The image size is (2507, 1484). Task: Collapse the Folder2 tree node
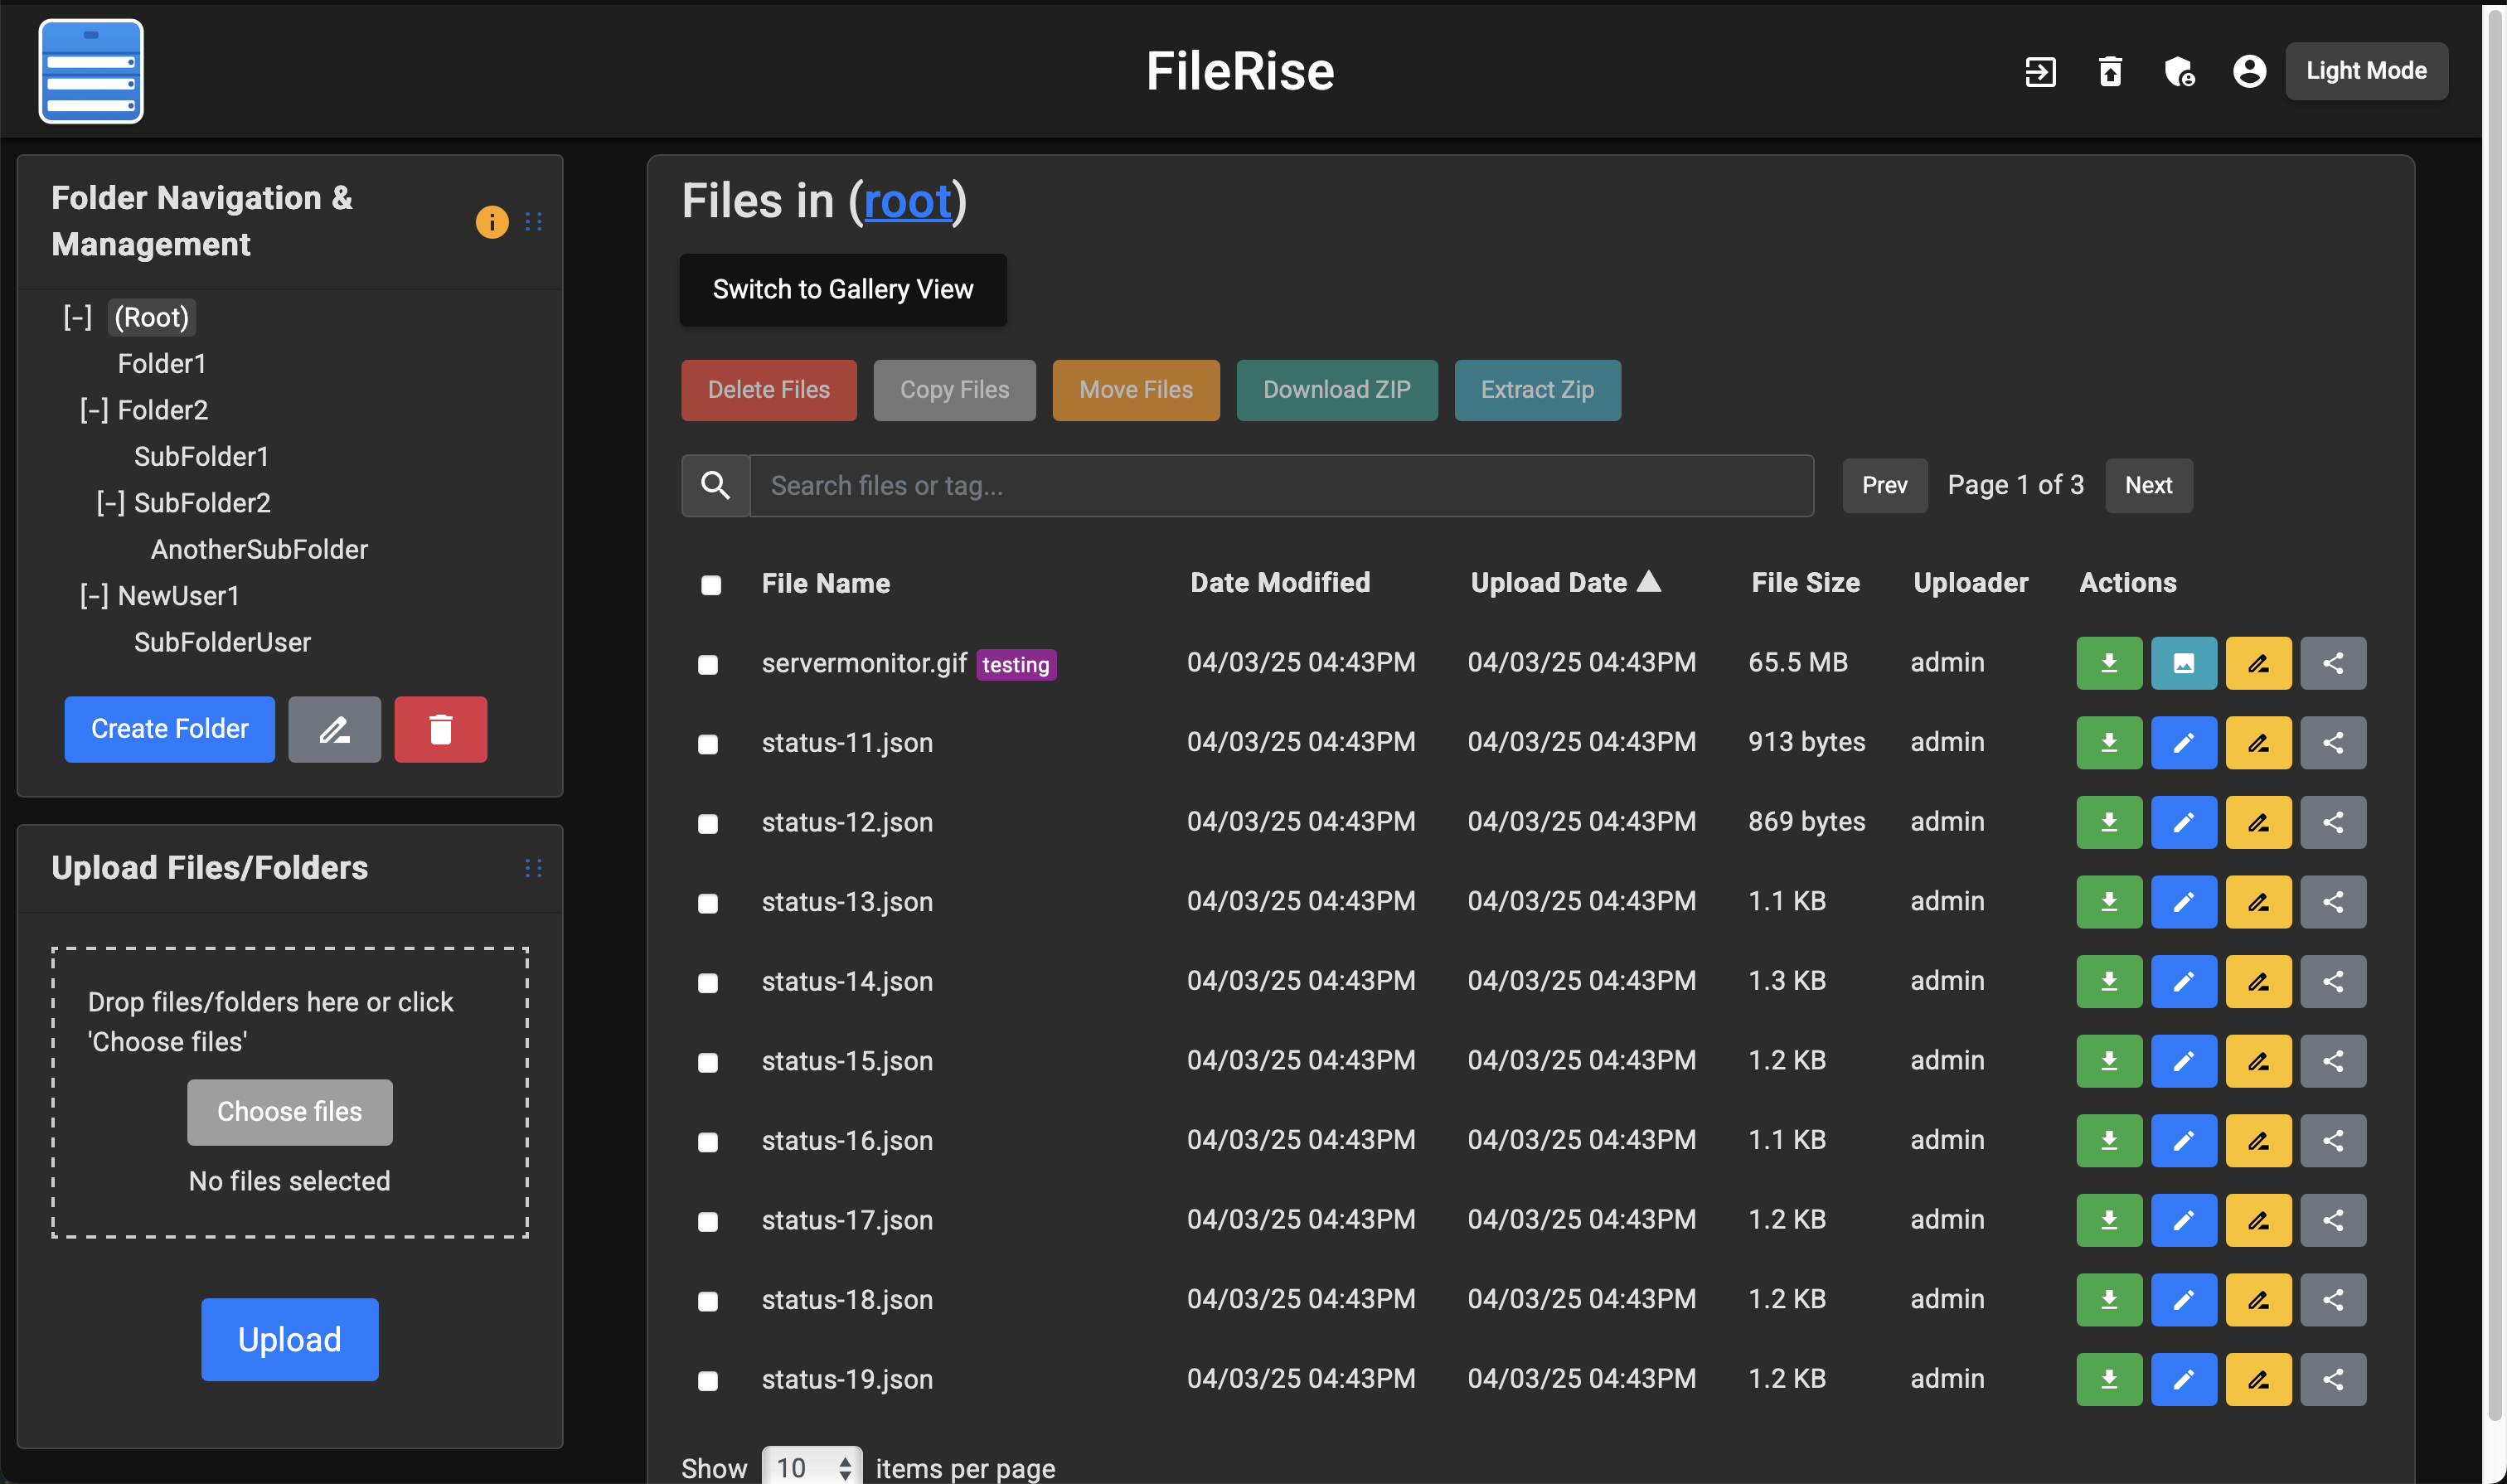[x=94, y=410]
